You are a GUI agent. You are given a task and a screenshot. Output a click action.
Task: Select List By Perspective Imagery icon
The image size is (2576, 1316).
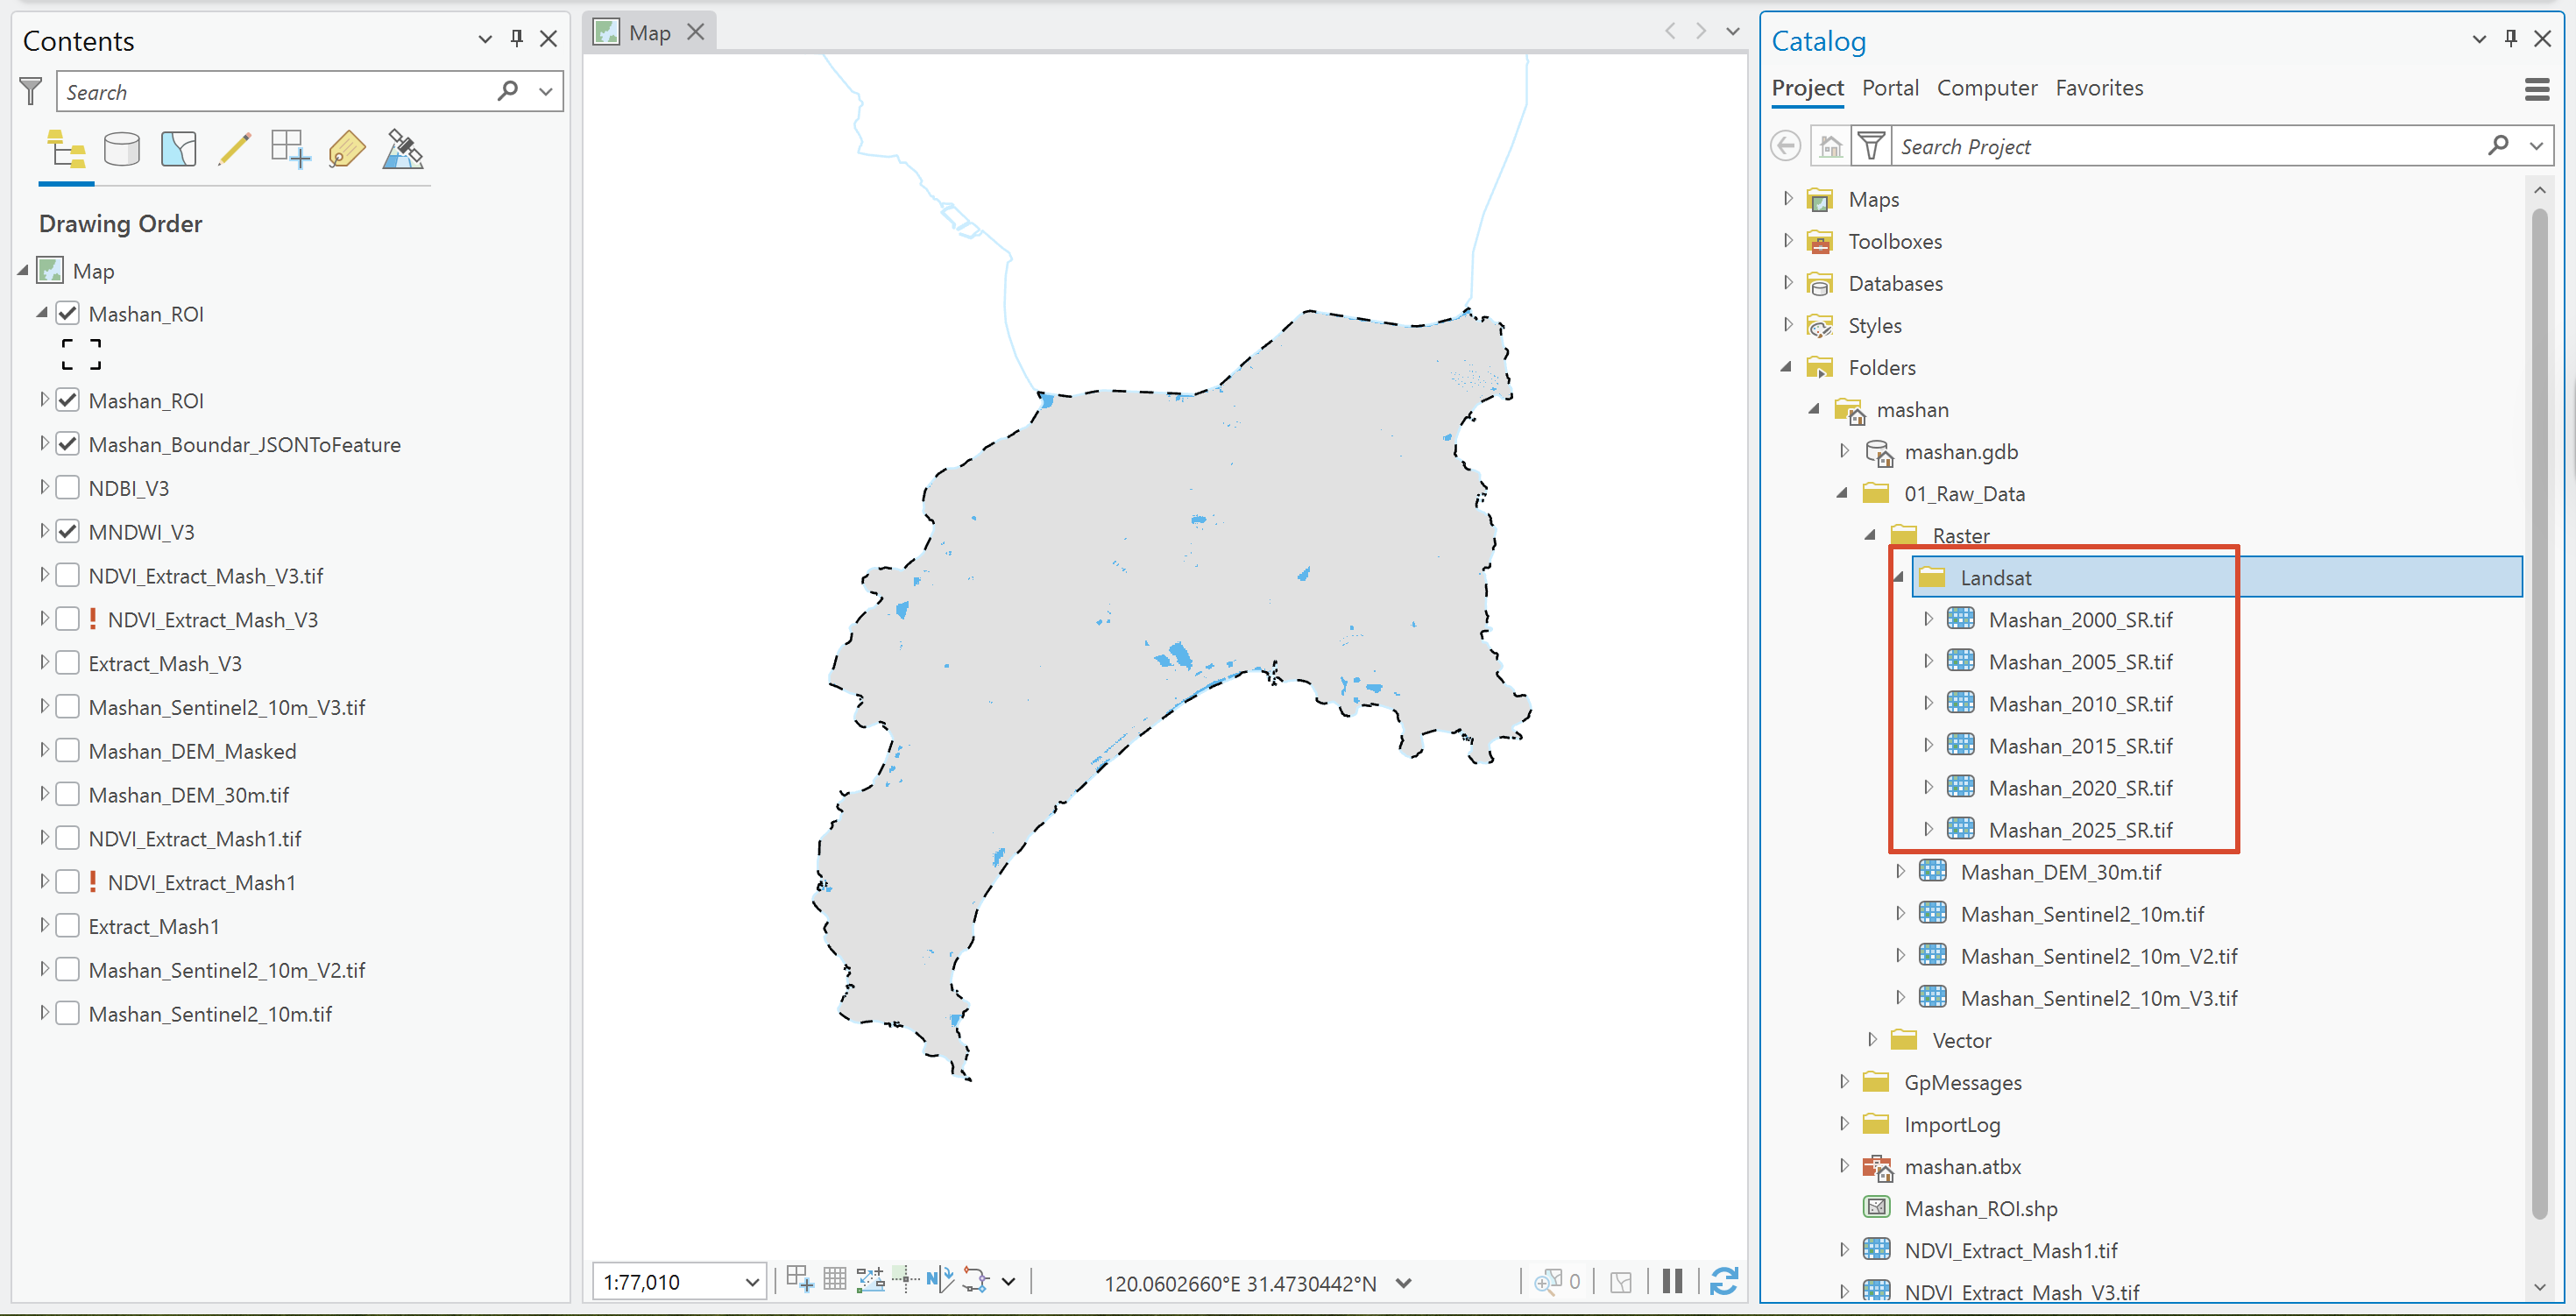(403, 150)
